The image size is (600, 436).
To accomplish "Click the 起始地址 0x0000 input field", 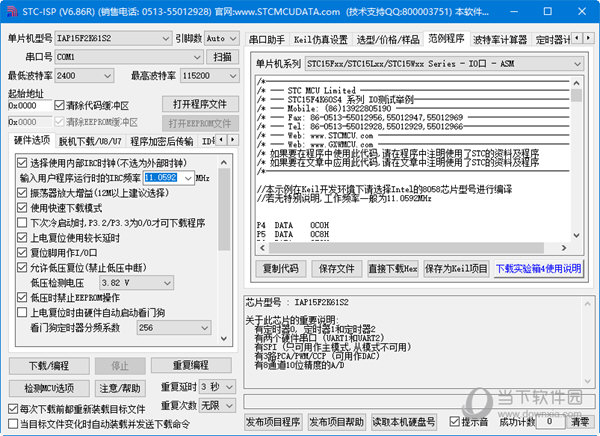I will click(x=29, y=106).
